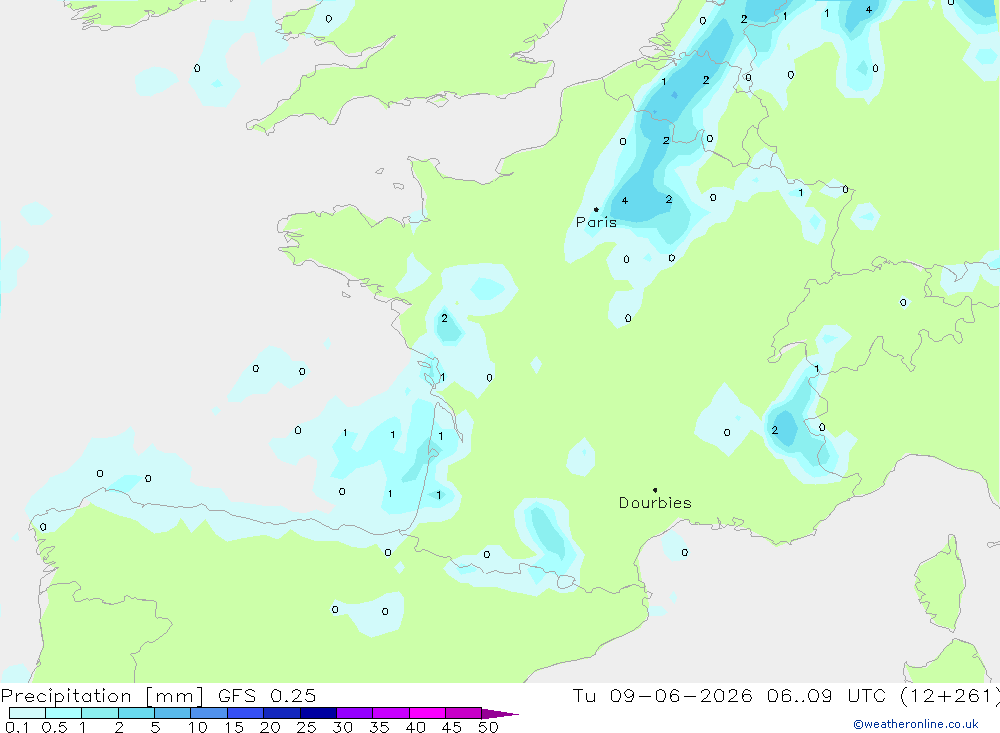1000x733 pixels.
Task: Click the above-50 mm legend arrow tip
Action: [500, 714]
